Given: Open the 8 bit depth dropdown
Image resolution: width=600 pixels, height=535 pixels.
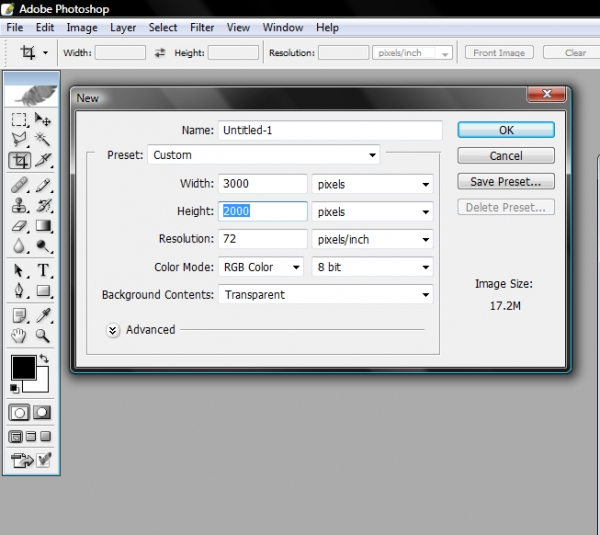Looking at the screenshot, I should (372, 267).
